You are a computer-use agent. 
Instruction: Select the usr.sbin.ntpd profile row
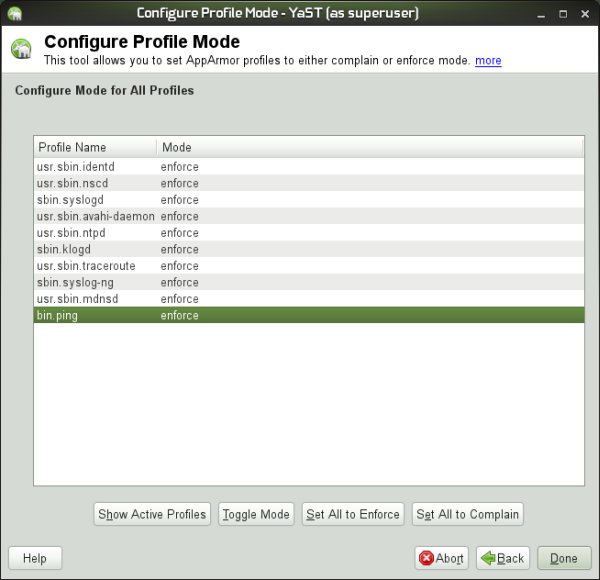pos(309,233)
